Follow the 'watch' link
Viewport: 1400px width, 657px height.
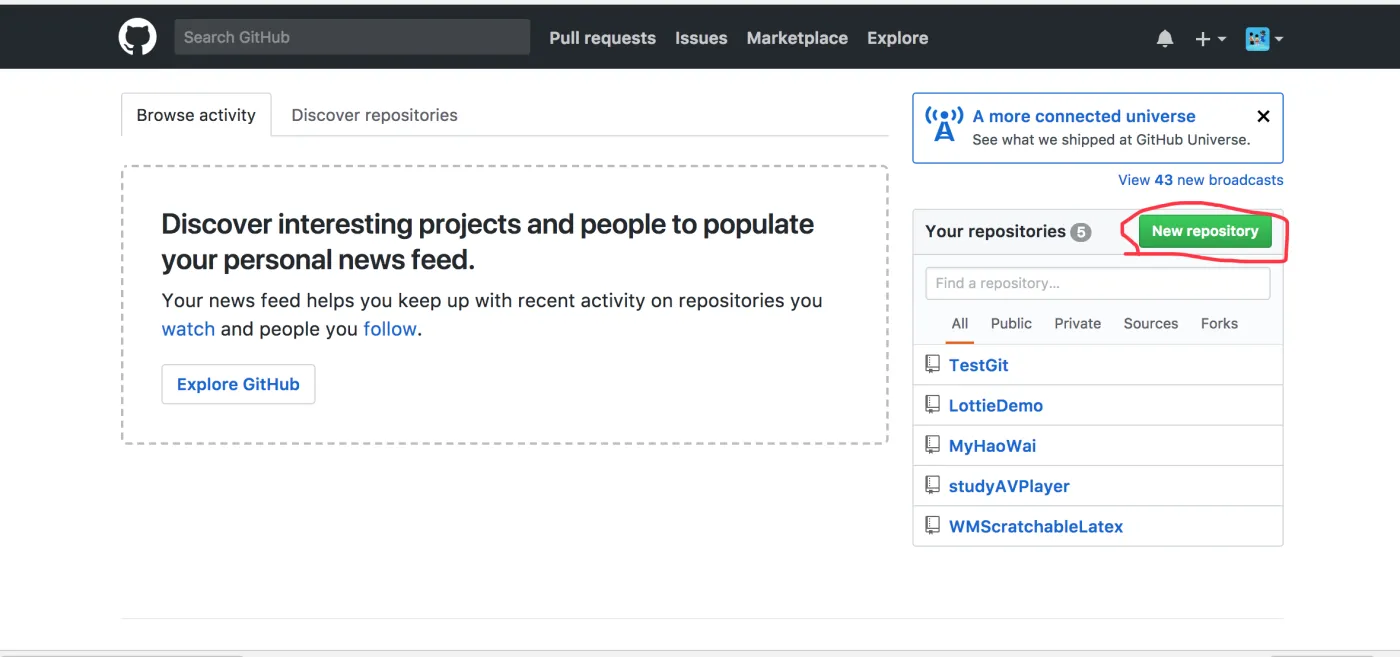pos(188,329)
